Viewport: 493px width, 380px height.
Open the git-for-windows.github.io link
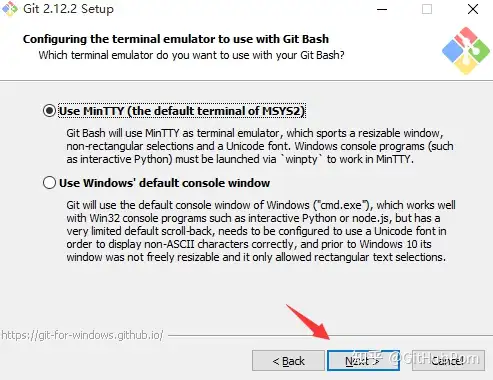pyautogui.click(x=82, y=335)
